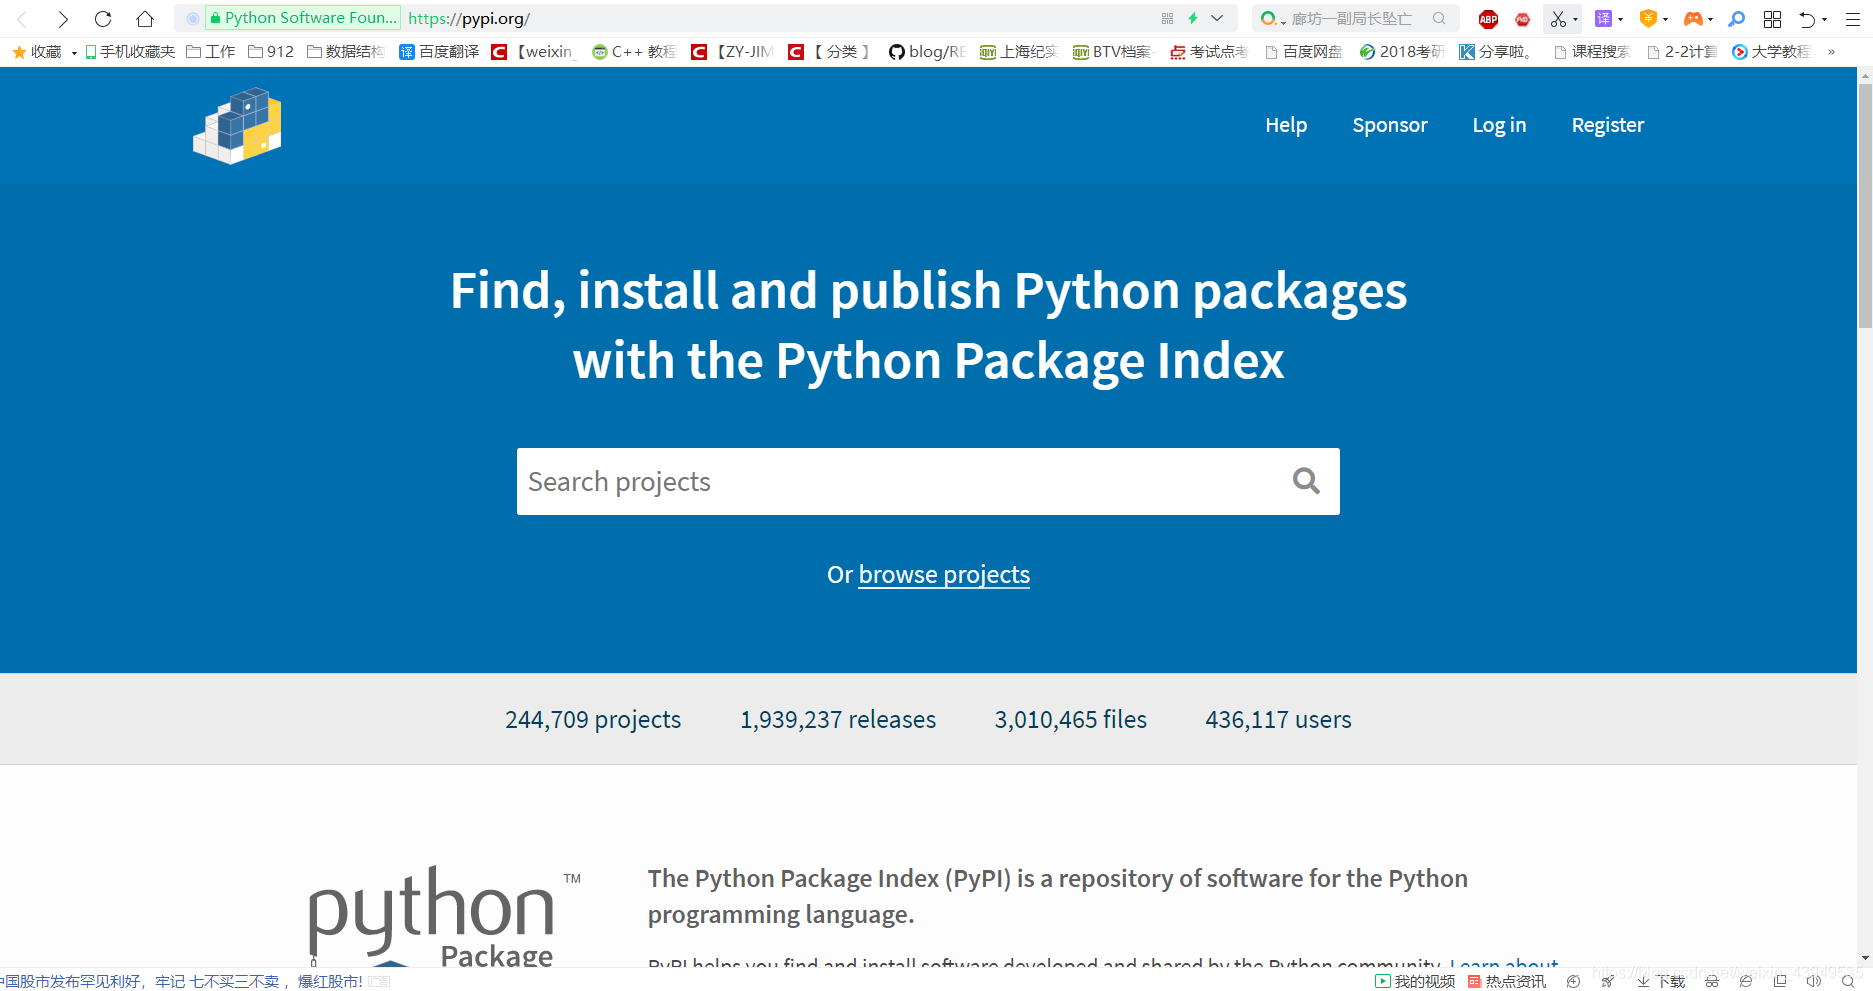The image size is (1873, 991).
Task: Open the 360 search engine selector dropdown
Action: point(1272,19)
